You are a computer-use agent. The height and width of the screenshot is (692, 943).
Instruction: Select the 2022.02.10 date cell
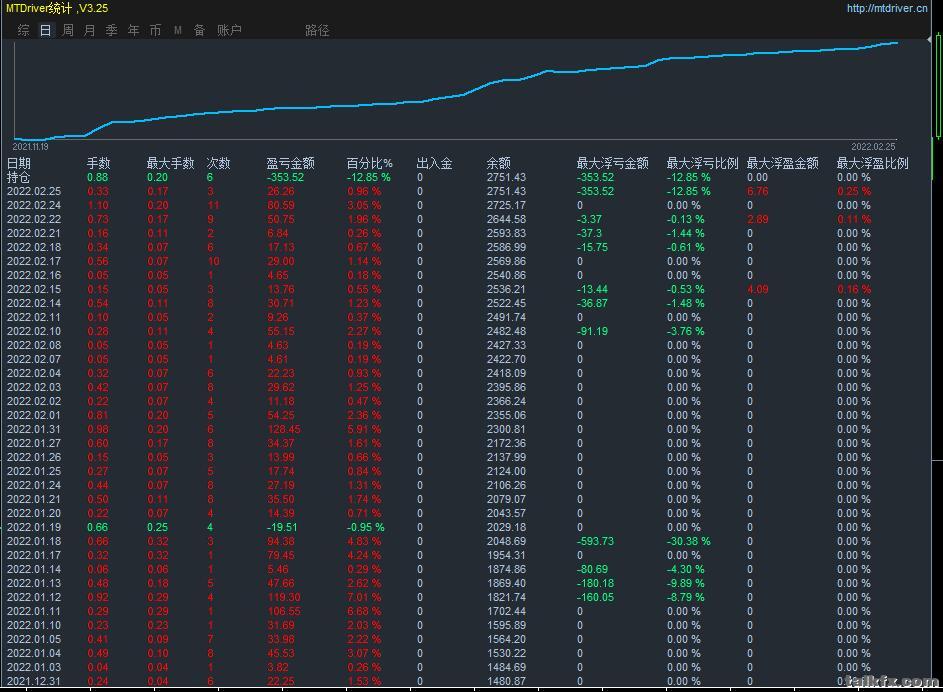pos(34,331)
